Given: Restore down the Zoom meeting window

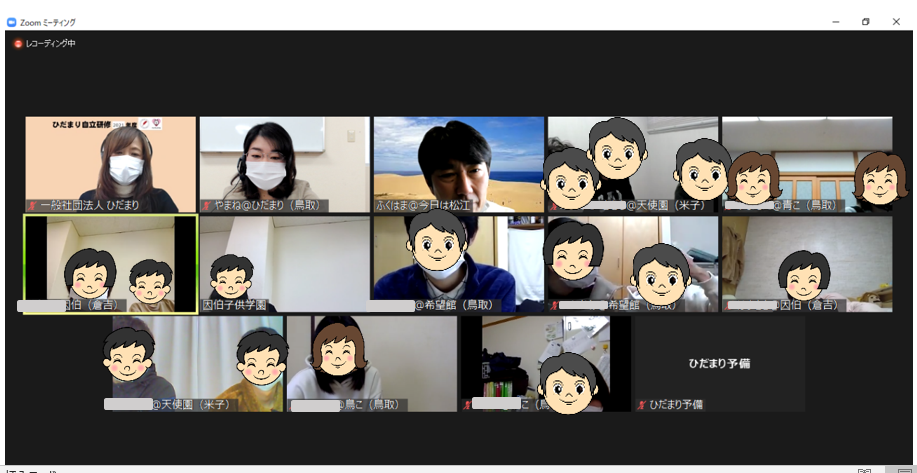Looking at the screenshot, I should coord(866,22).
